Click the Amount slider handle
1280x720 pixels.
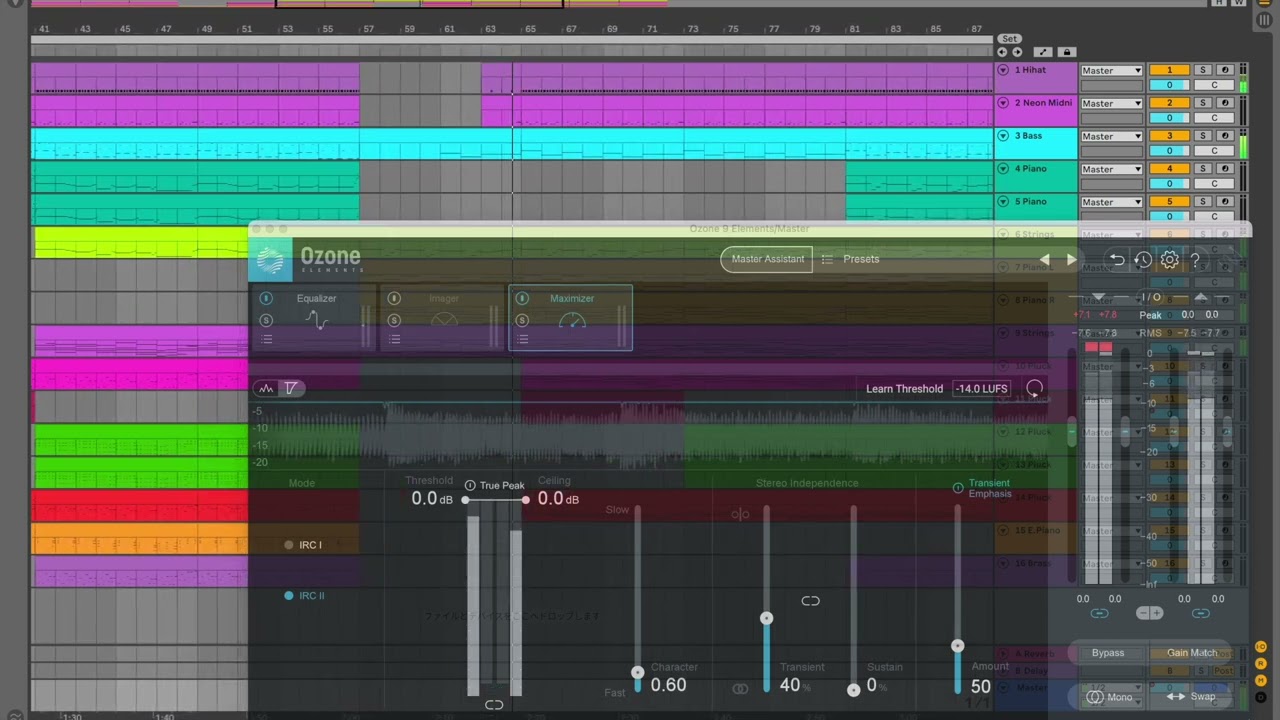(957, 645)
